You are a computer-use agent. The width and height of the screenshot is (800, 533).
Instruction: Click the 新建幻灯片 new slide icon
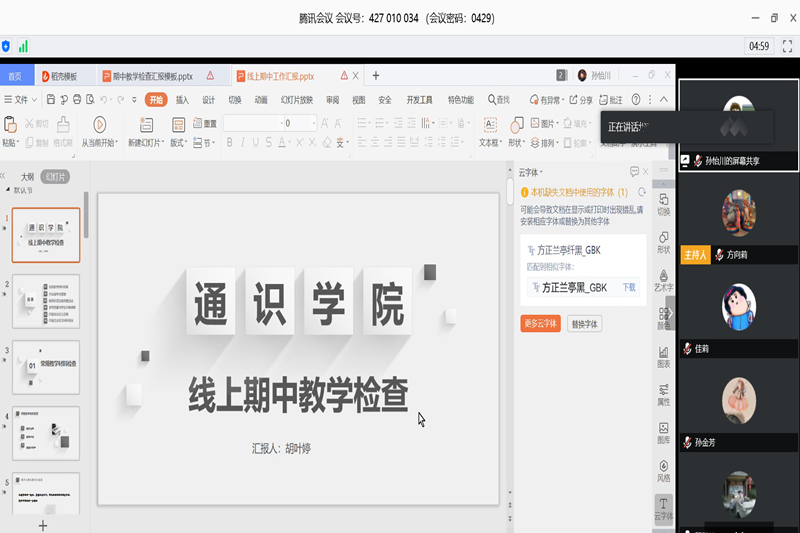[x=146, y=124]
